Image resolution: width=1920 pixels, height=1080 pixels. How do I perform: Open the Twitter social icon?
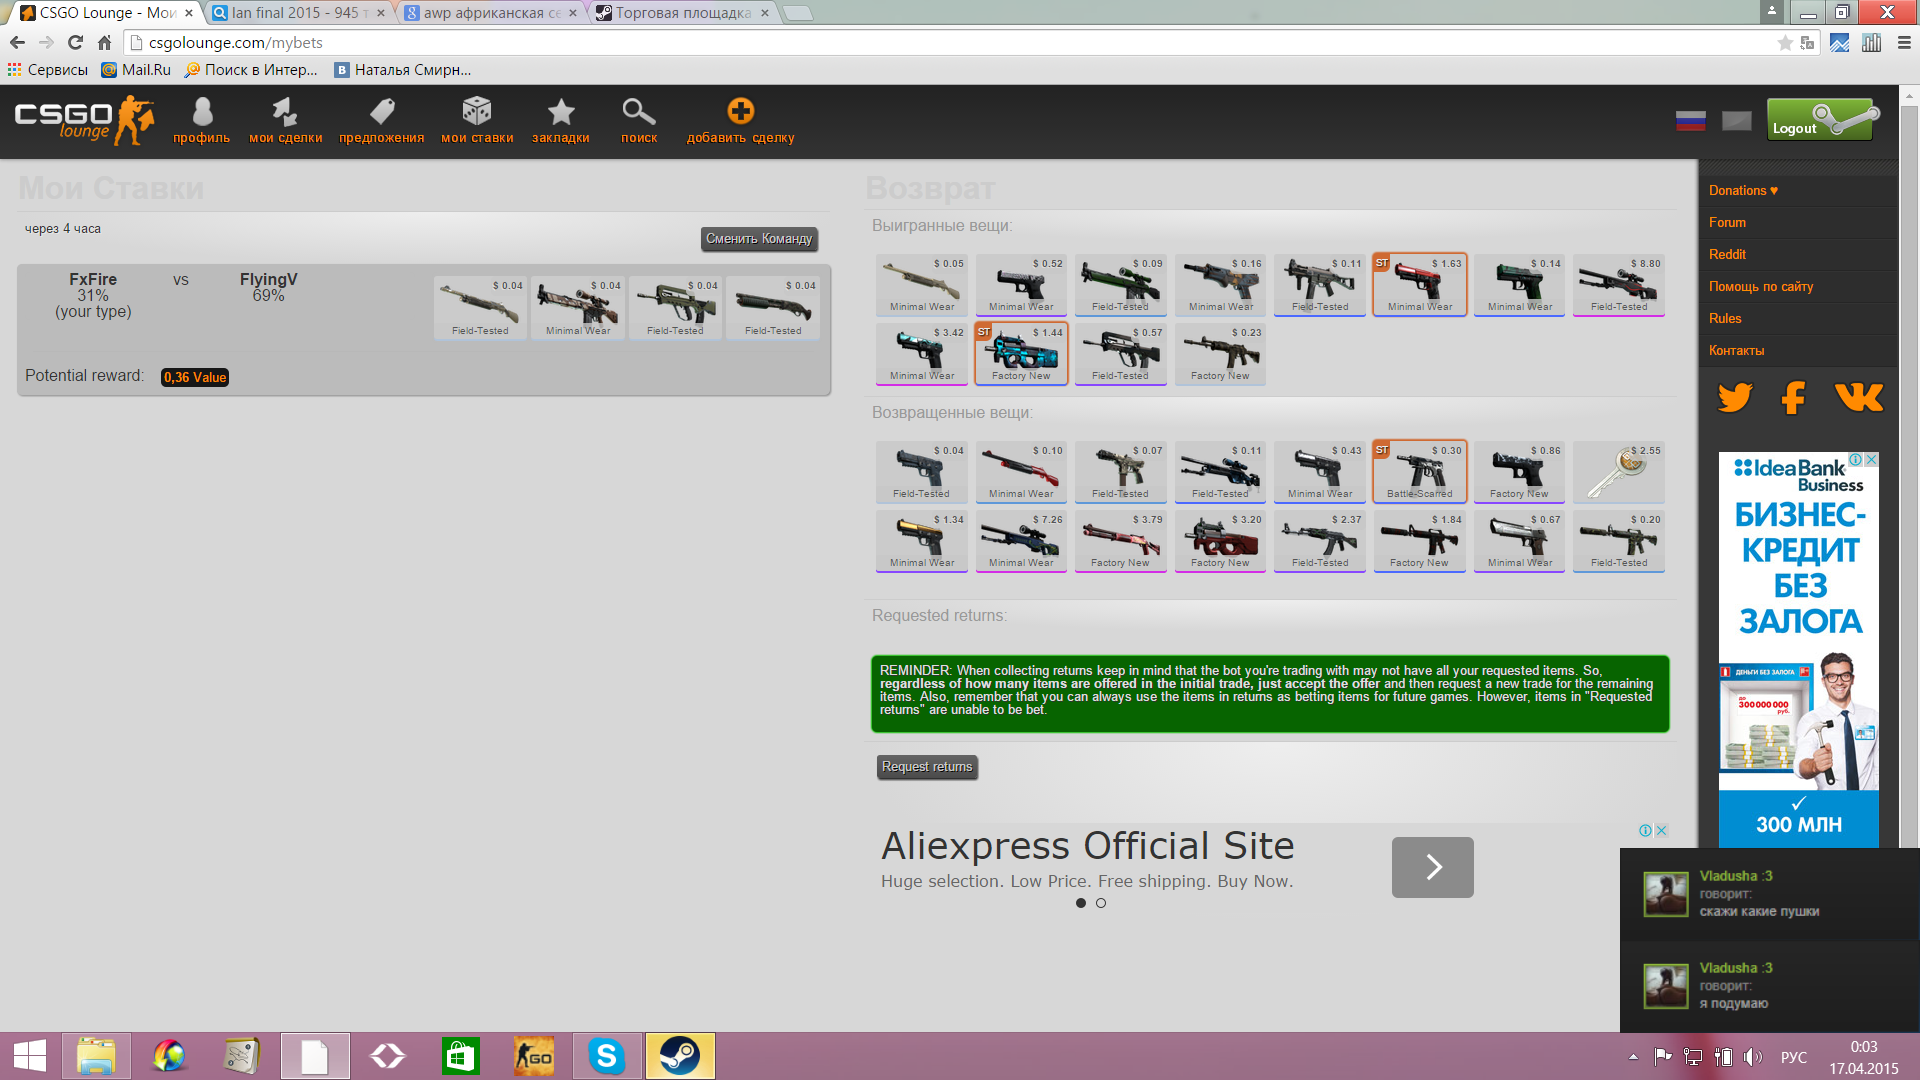click(1735, 397)
